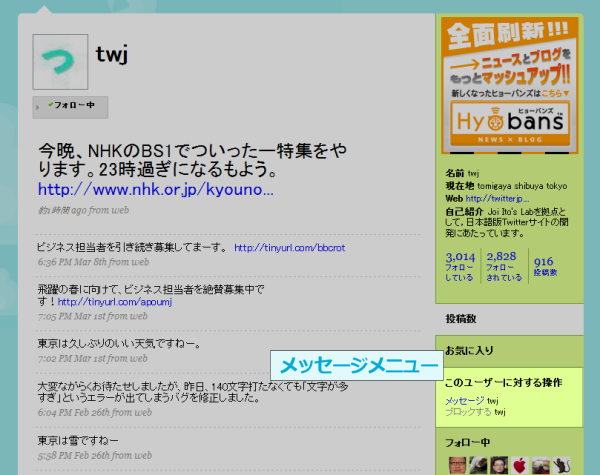Click the location text tomigaya shibuya tokyo
The height and width of the screenshot is (475, 600).
point(522,186)
